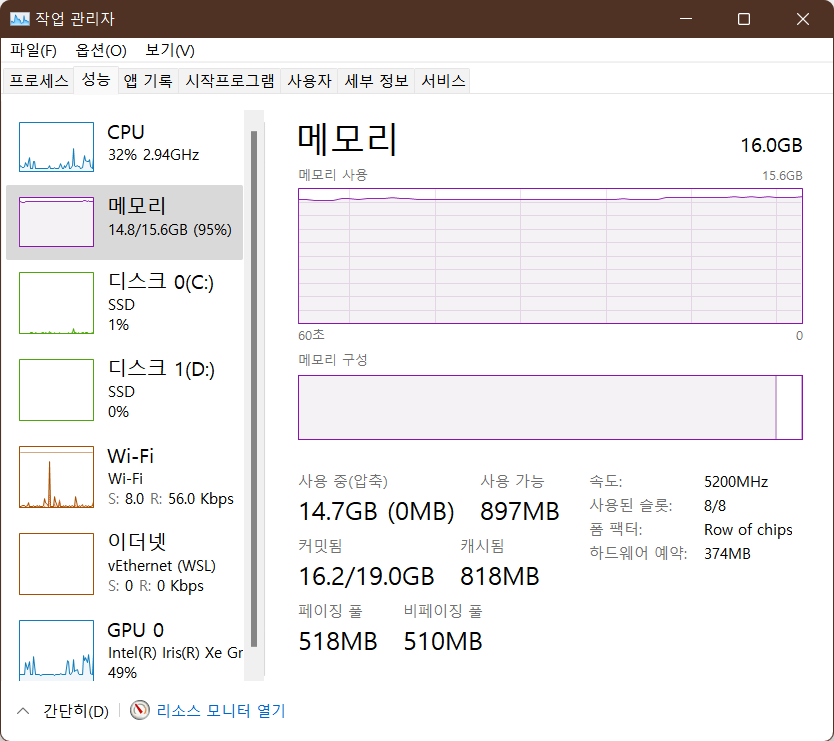834x741 pixels.
Task: Click the 5200MHz speed value
Action: tap(736, 482)
